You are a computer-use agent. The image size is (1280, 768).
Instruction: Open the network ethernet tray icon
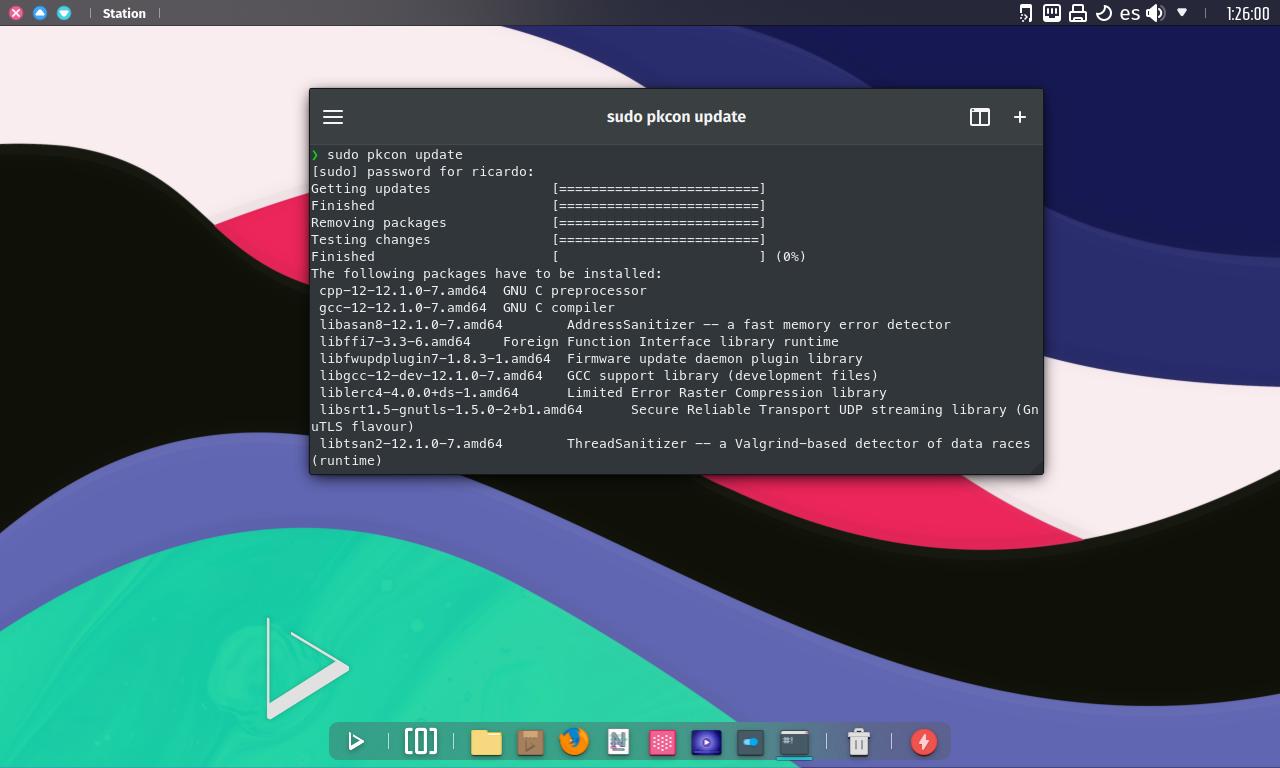1052,13
